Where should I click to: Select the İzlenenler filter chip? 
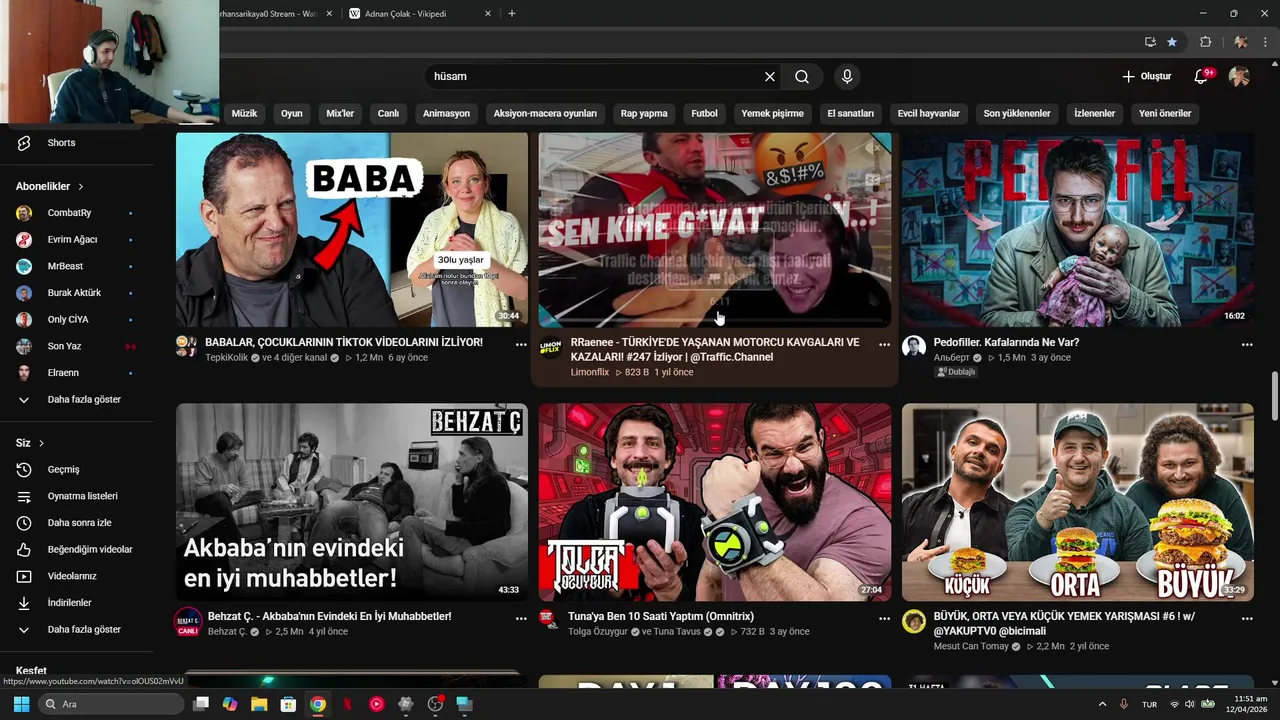click(1094, 113)
